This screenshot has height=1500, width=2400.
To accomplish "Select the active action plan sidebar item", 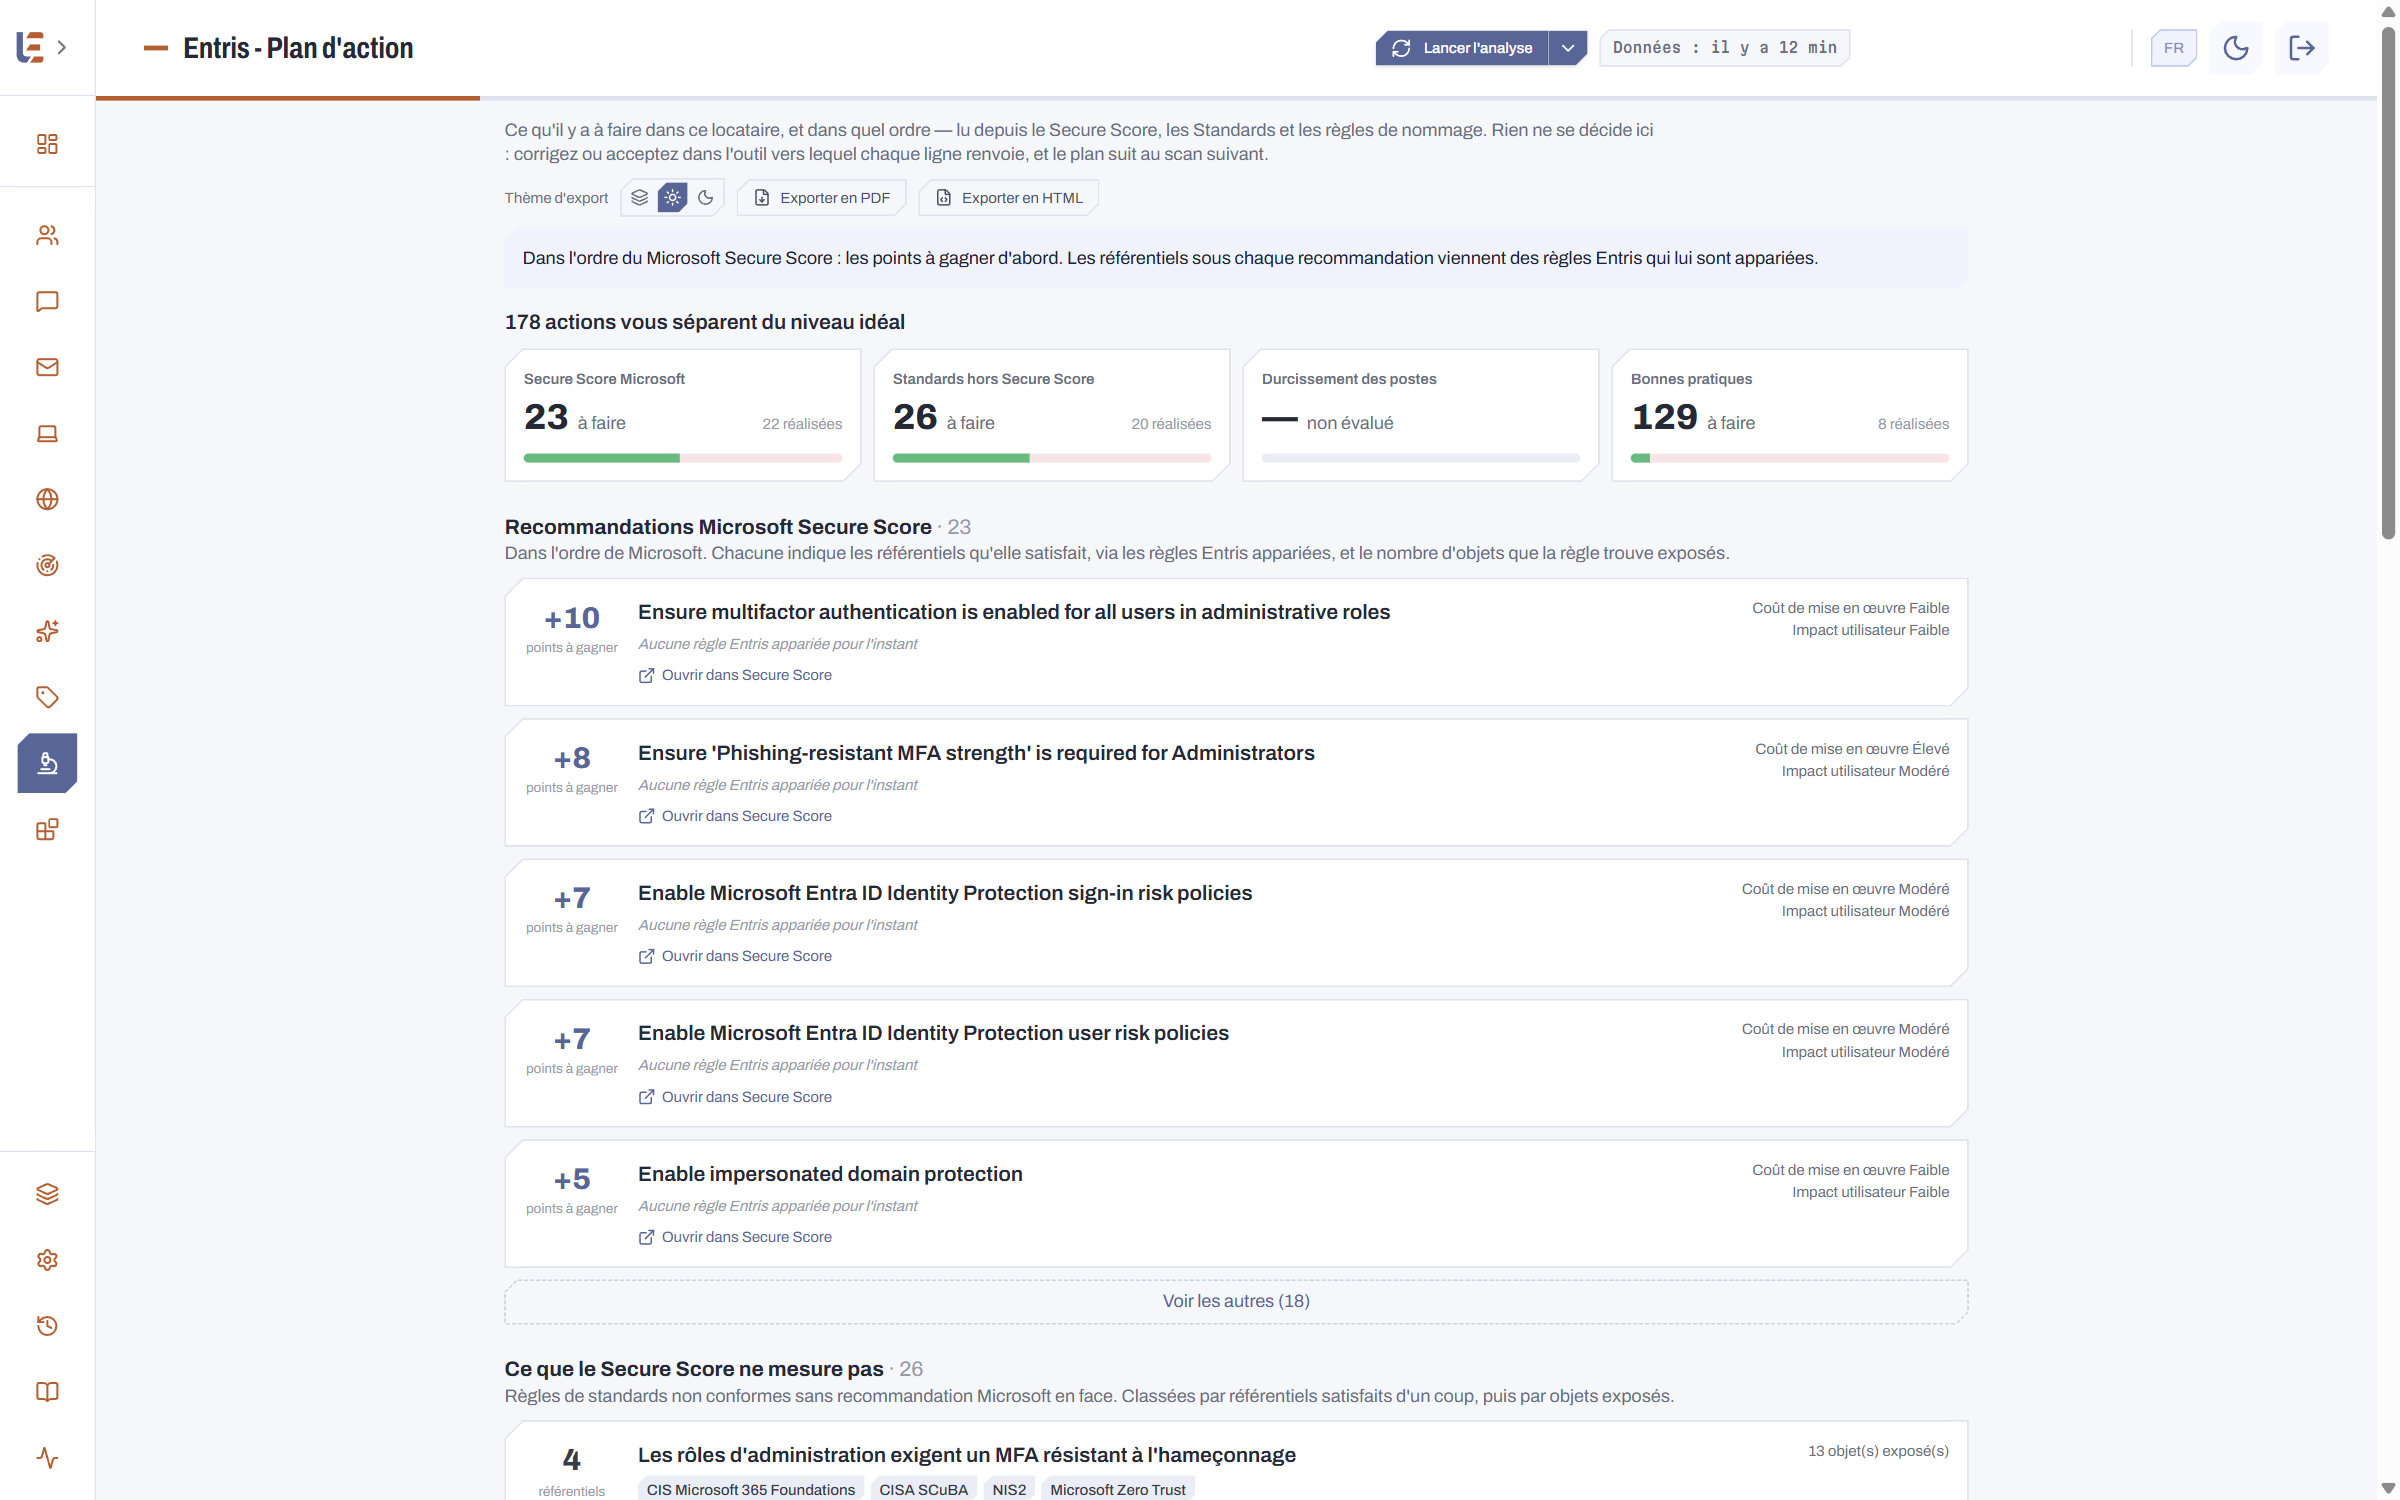I will coord(47,763).
